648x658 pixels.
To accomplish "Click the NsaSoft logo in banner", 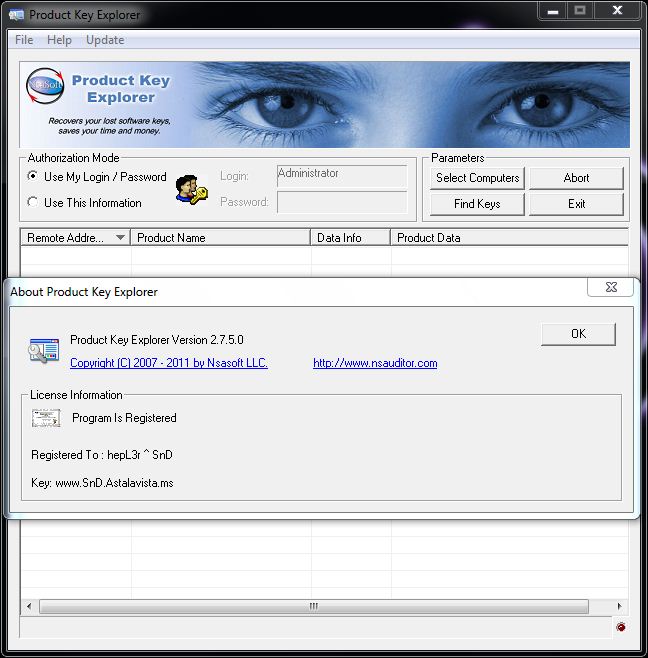I will [45, 86].
